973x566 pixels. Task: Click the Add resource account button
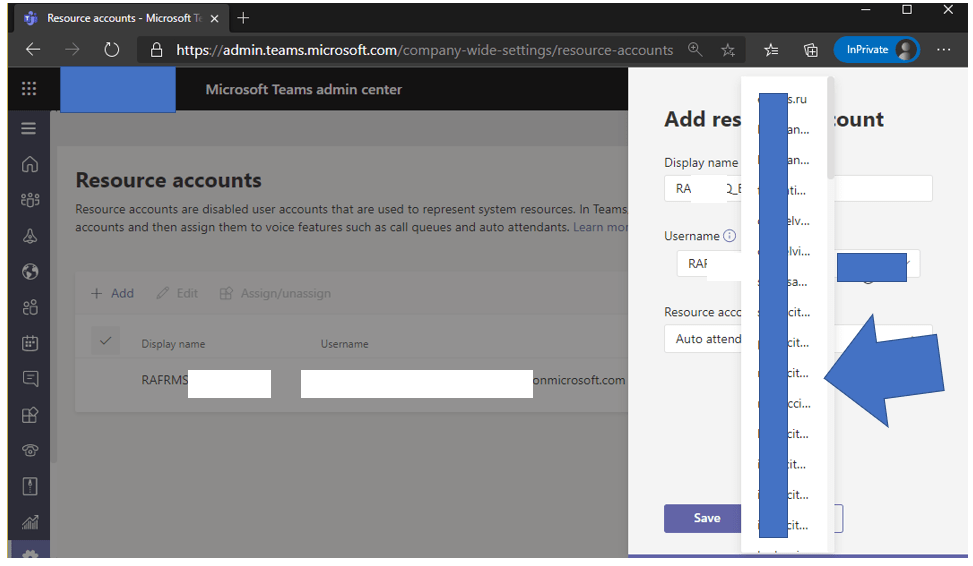click(112, 293)
